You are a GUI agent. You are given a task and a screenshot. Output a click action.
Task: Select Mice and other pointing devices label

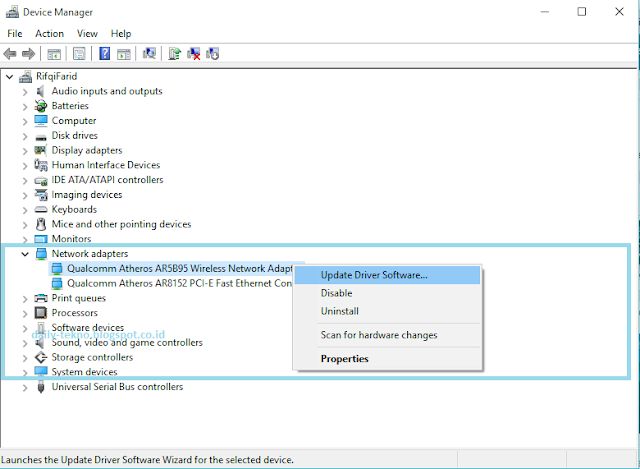point(121,224)
